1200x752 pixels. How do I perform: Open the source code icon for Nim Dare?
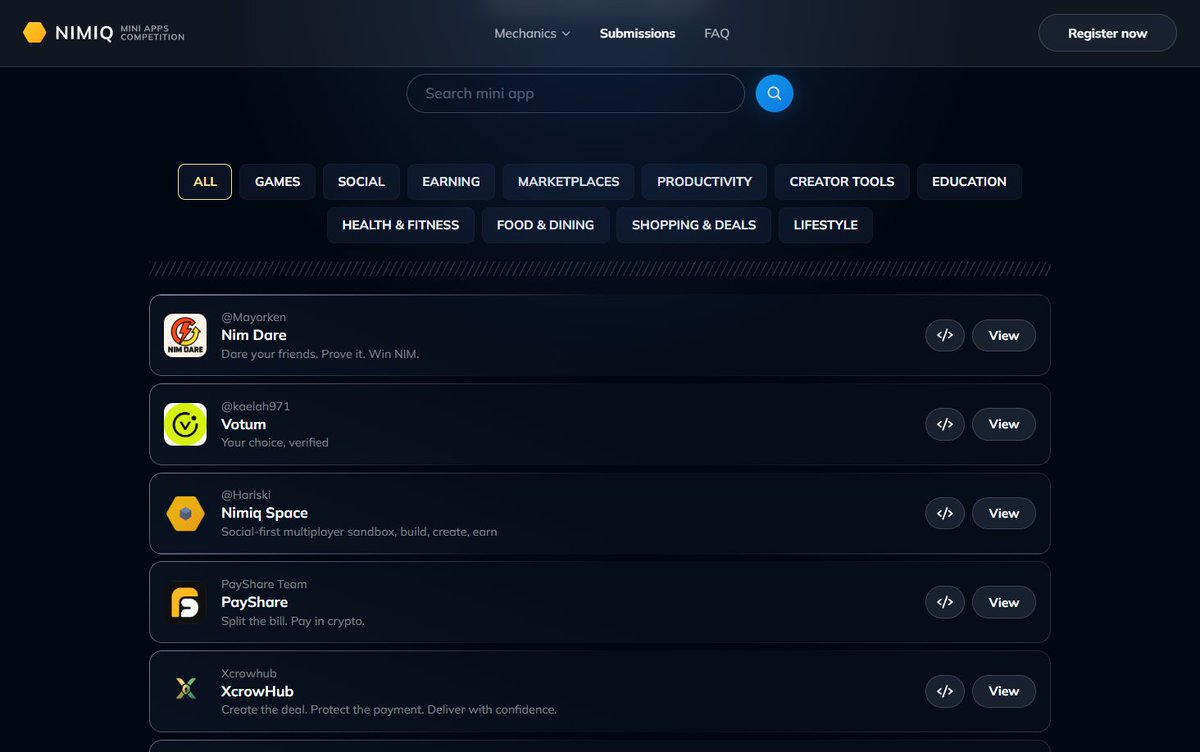[x=945, y=335]
